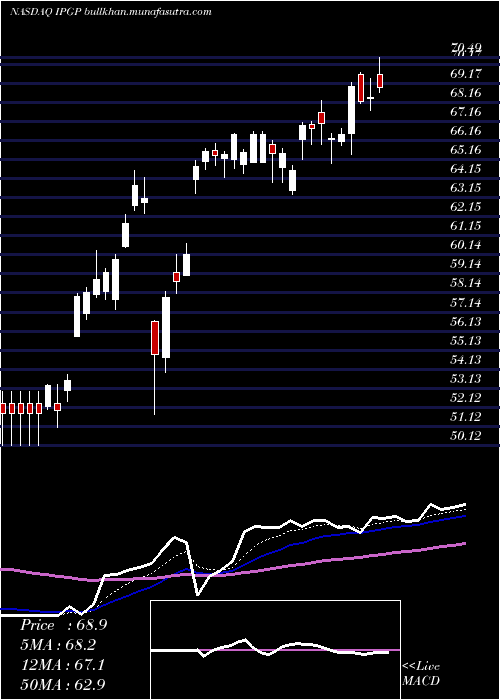Click the 57.14 price axis label
Screen dimensions: 500x700
pos(466,303)
